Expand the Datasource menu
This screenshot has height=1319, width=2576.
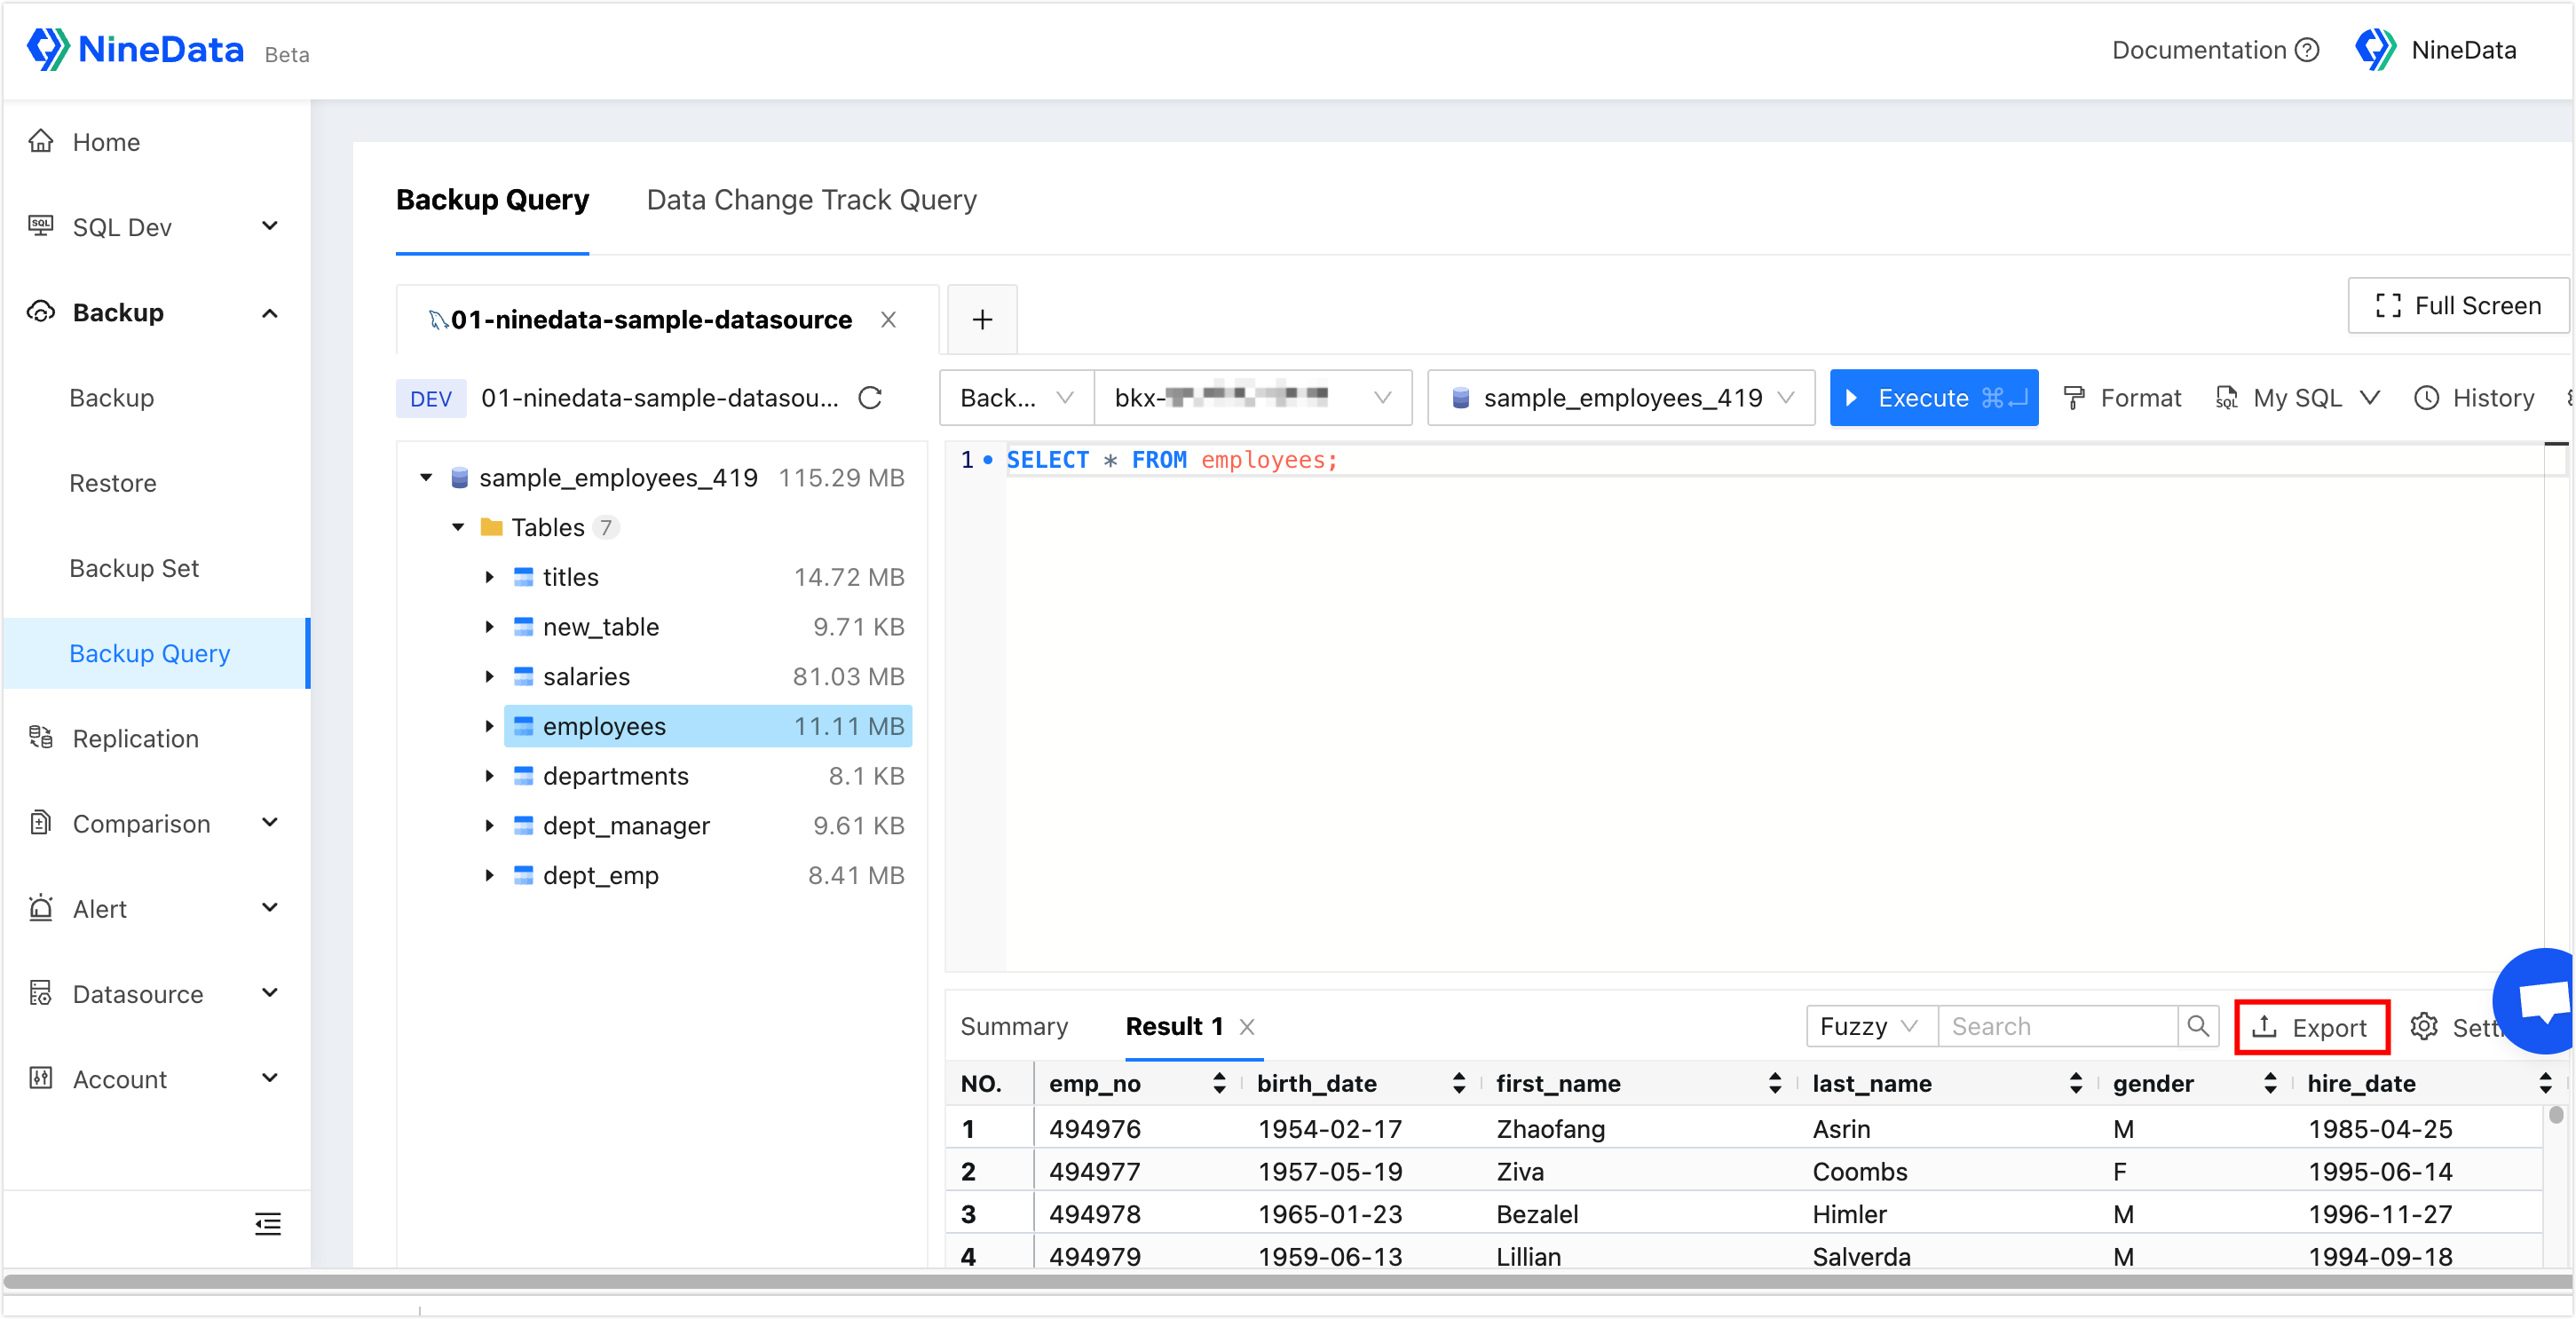tap(270, 993)
